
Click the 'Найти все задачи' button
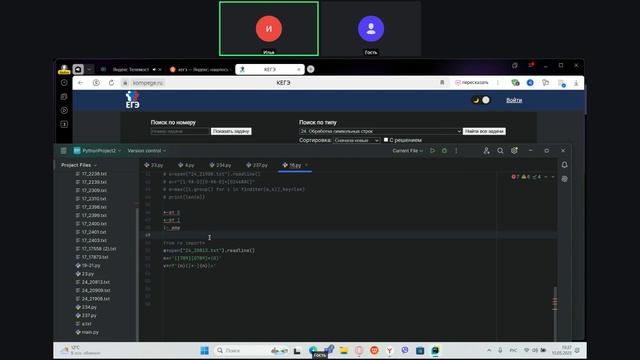tap(484, 131)
